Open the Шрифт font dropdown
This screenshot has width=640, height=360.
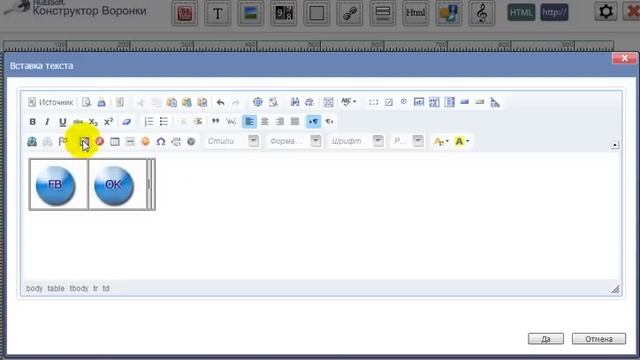[356, 141]
